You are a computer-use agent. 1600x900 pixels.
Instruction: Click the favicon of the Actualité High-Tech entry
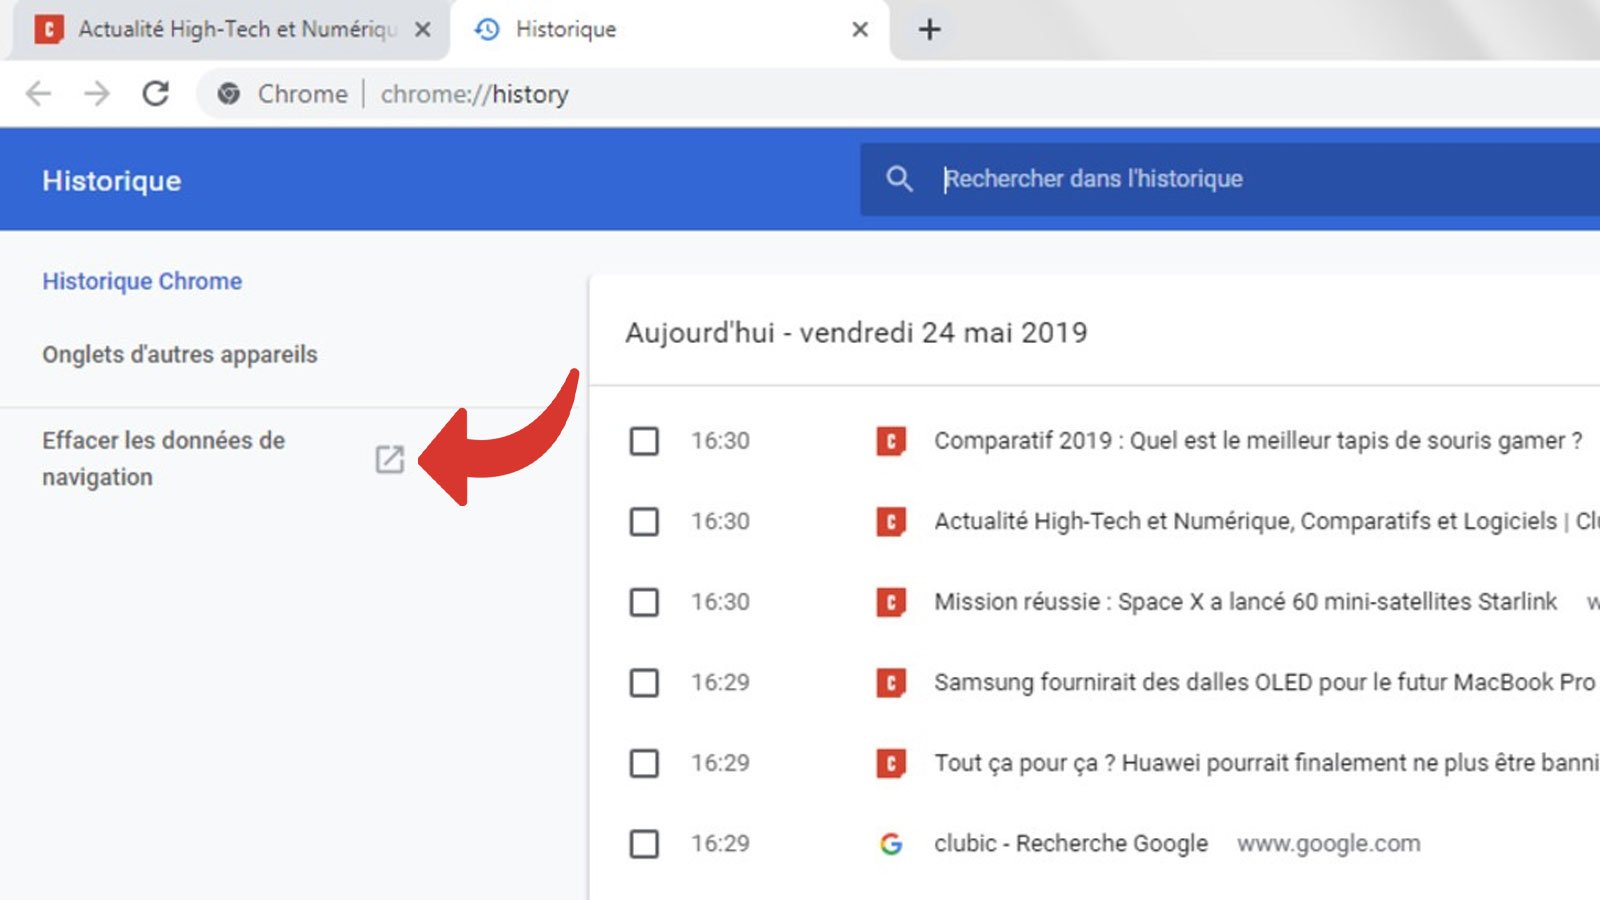tap(890, 522)
